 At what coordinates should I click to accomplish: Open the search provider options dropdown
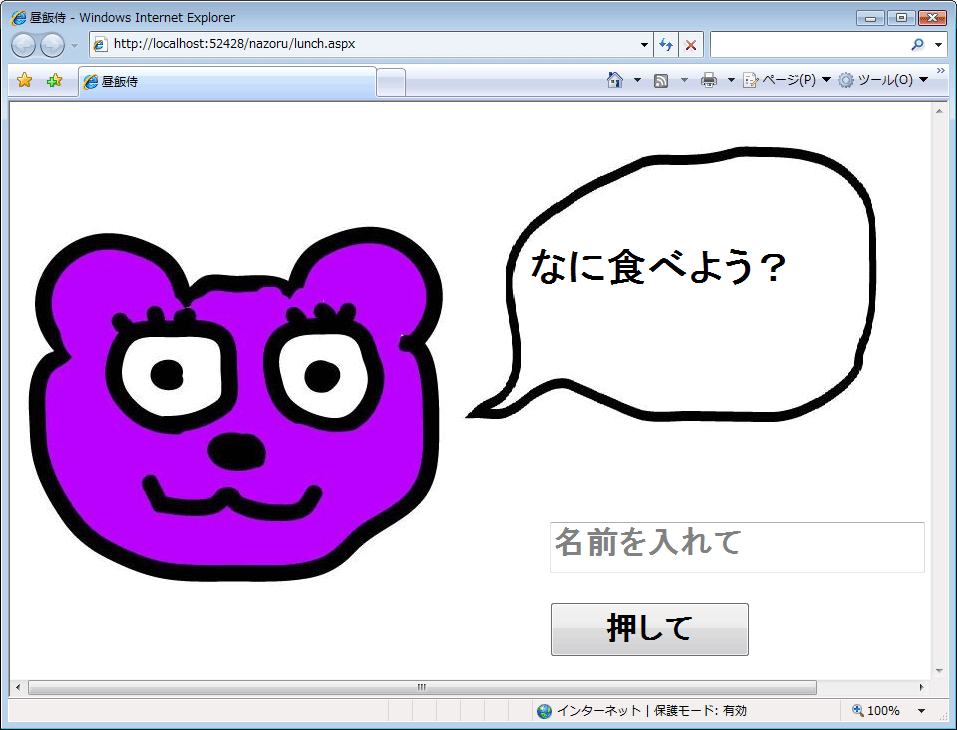pos(939,45)
